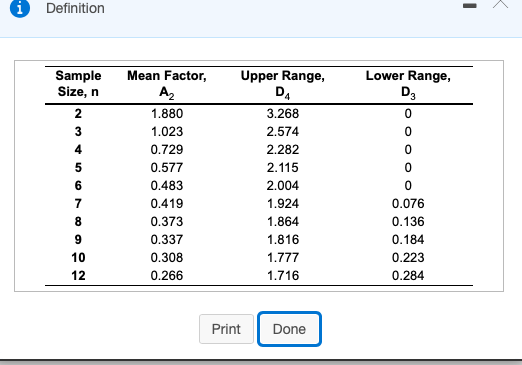Click sample size 10 in first column
522x365 pixels.
pos(78,258)
